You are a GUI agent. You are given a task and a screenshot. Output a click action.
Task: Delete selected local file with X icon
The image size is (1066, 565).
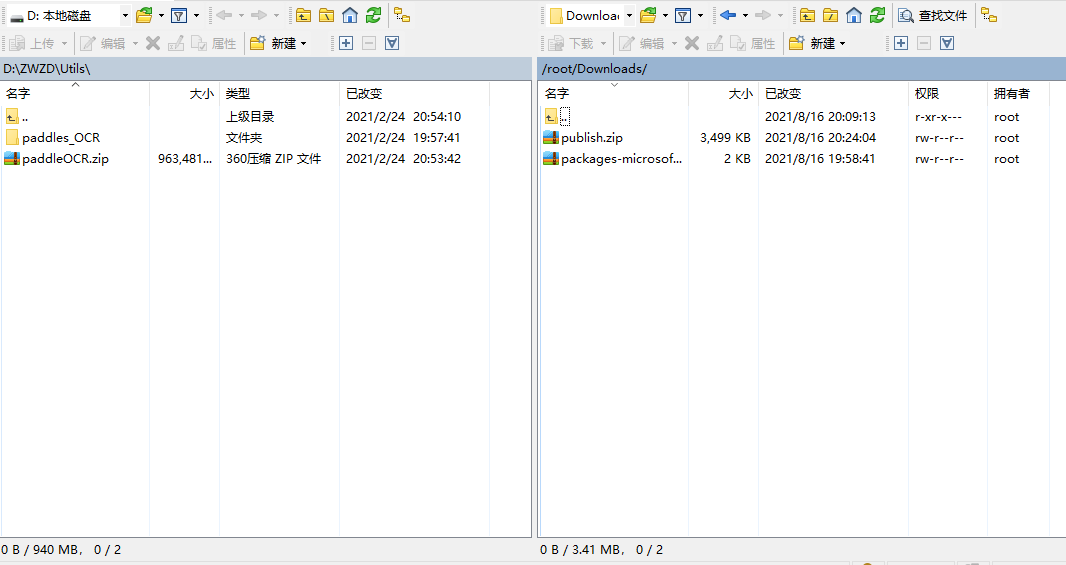[153, 44]
